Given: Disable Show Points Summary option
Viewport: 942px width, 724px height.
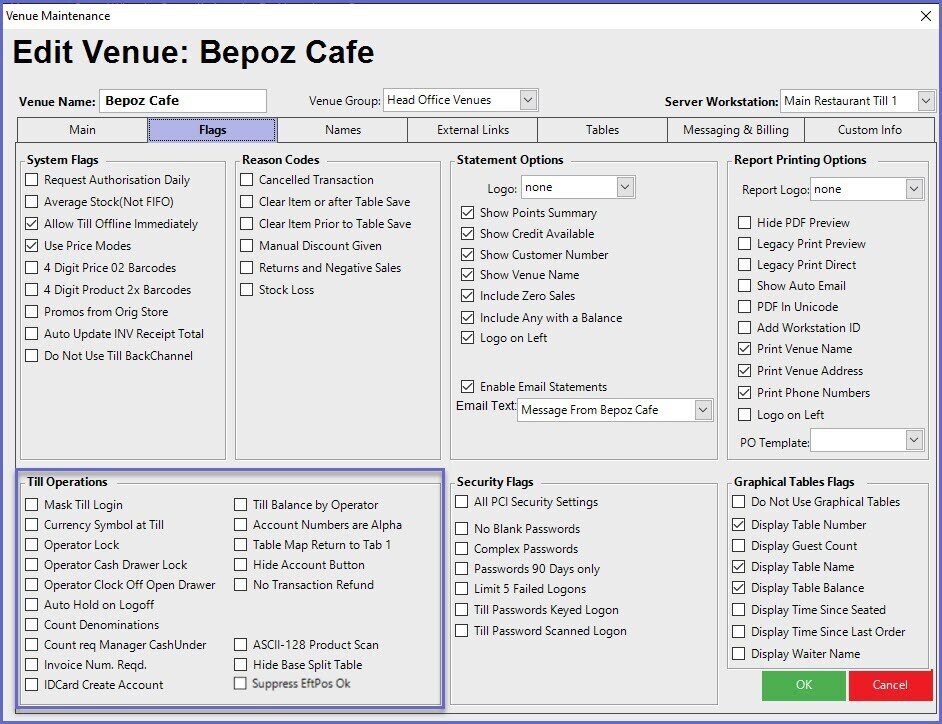Looking at the screenshot, I should coord(467,213).
